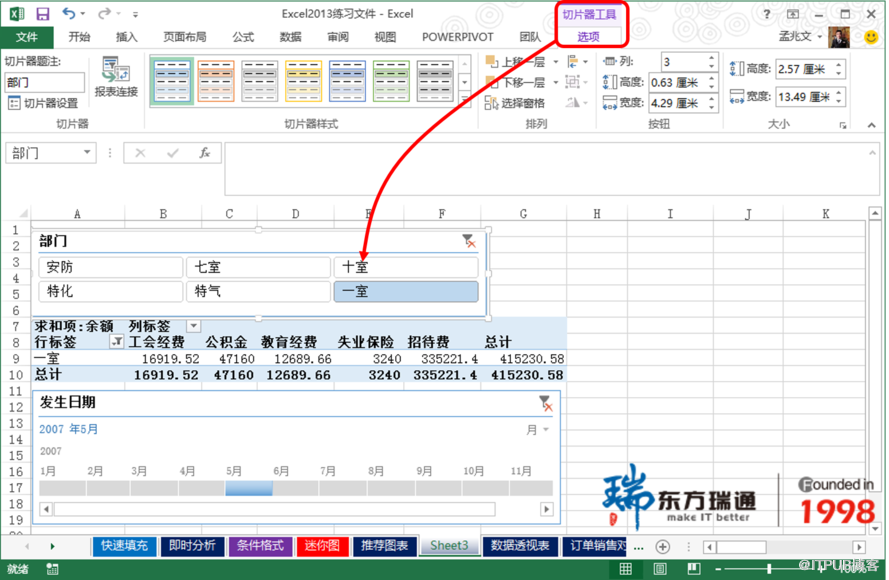Open the 文件 File tab
Viewport: 889px width, 580px height.
pyautogui.click(x=27, y=37)
